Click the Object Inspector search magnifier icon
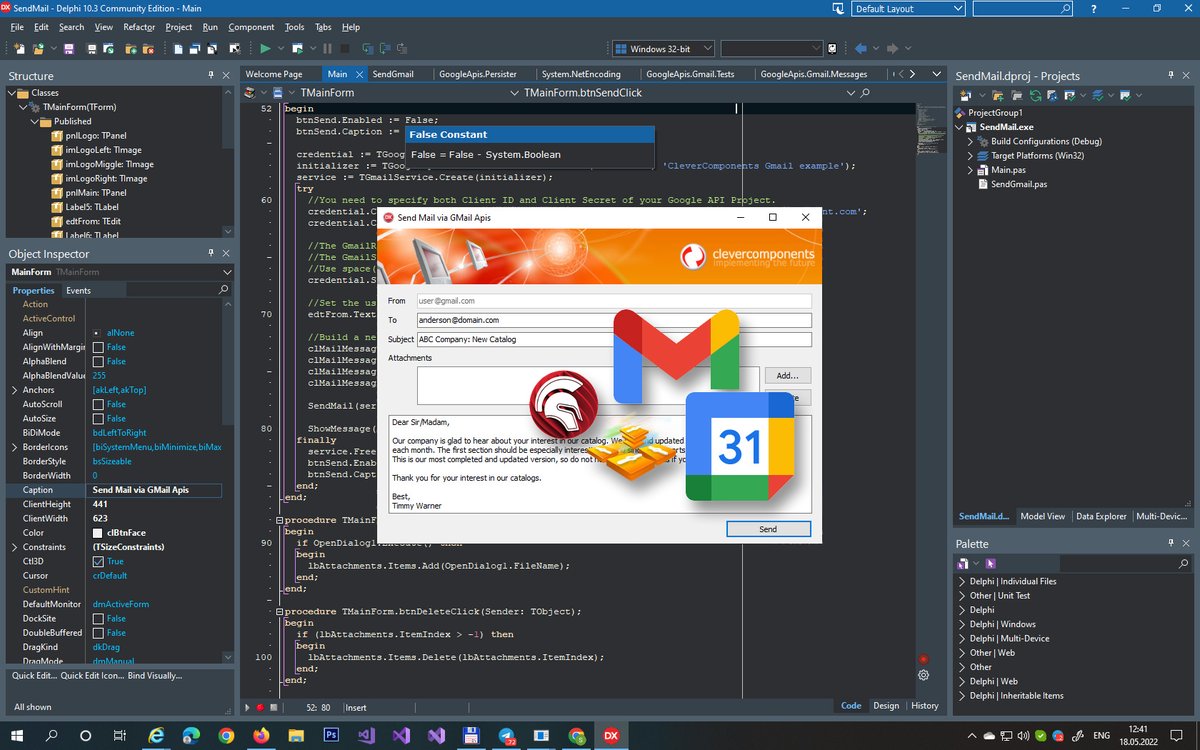This screenshot has width=1200, height=750. click(223, 290)
